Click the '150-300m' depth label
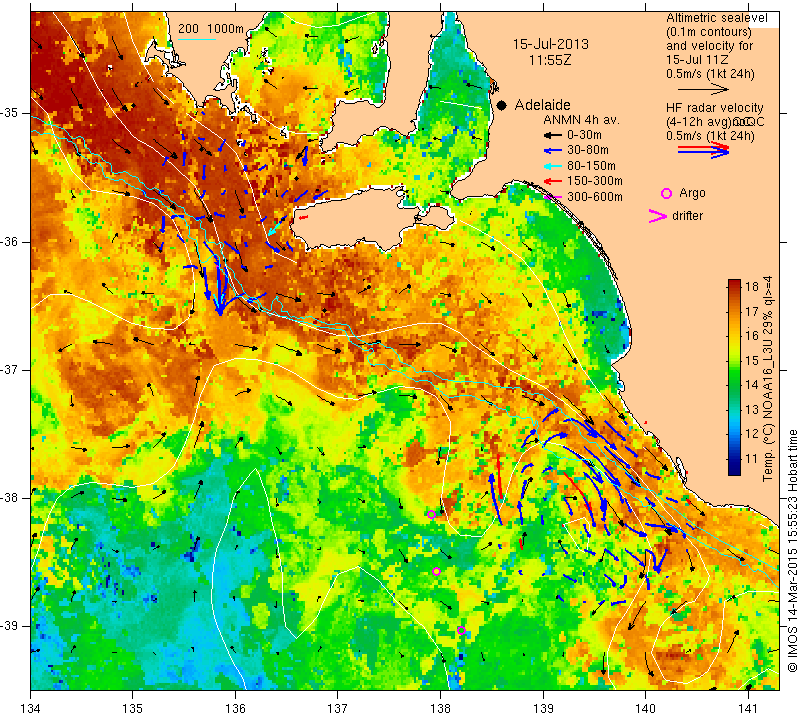800x720 pixels. [x=595, y=181]
